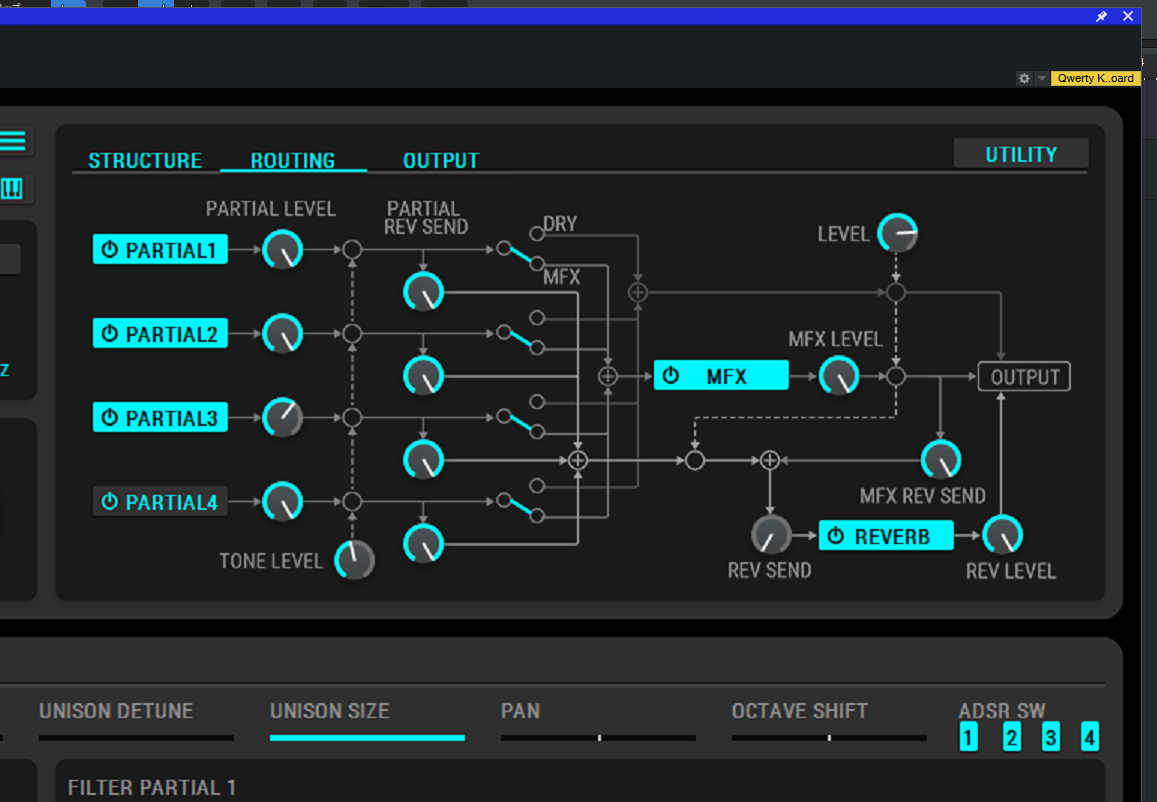Viewport: 1157px width, 802px height.
Task: Click the MFX LEVEL knob
Action: point(839,376)
